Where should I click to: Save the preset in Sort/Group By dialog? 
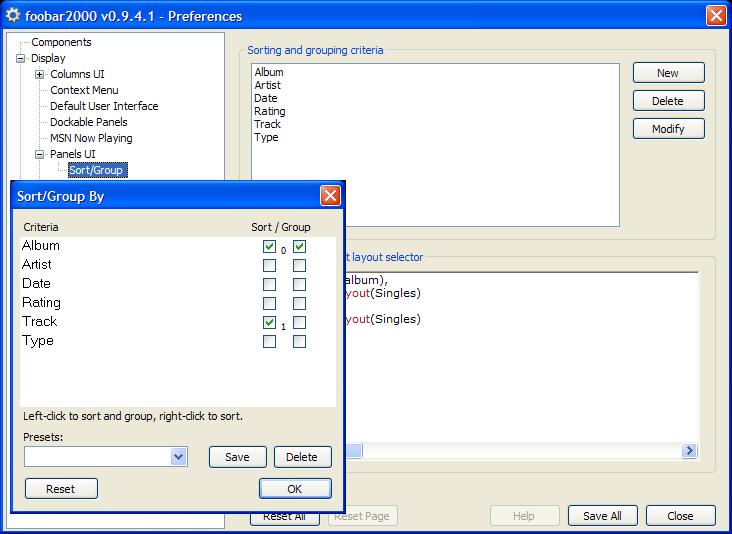pyautogui.click(x=238, y=457)
